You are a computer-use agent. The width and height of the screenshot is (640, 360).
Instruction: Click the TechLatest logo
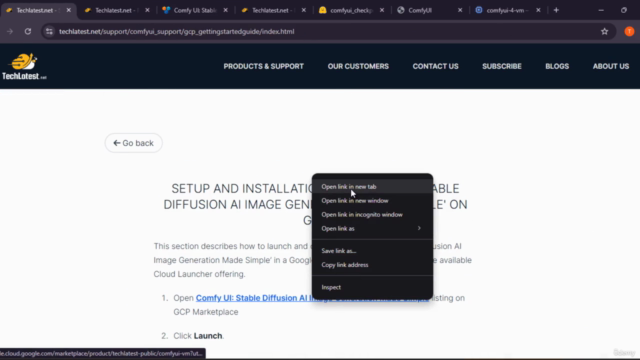24,67
